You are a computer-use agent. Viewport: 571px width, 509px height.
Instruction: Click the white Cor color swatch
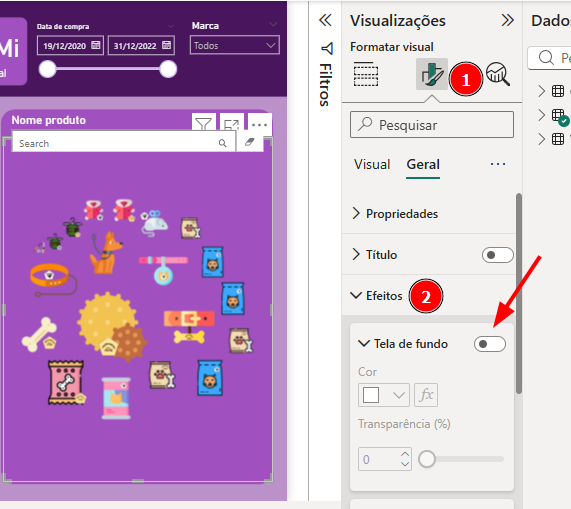tap(371, 395)
